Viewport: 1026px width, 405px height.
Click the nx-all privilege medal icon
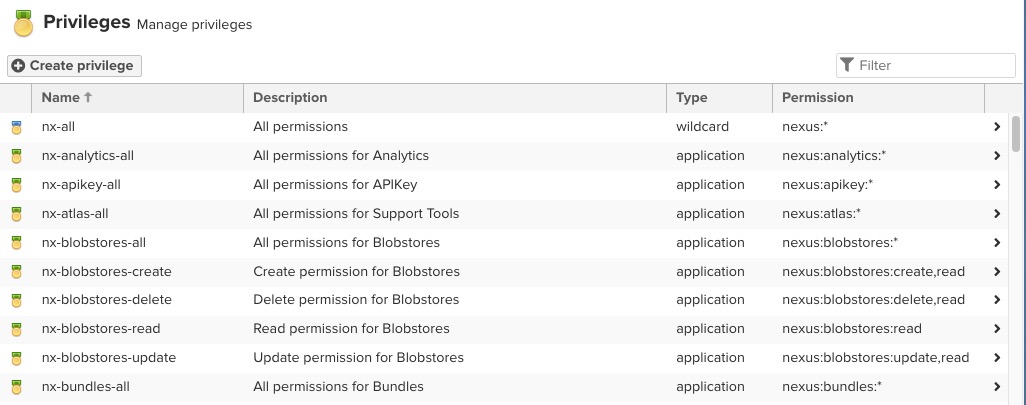point(16,127)
